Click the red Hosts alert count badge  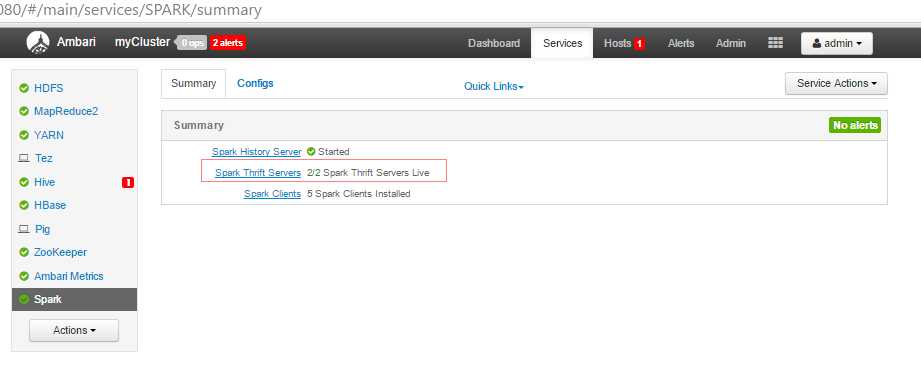point(639,43)
